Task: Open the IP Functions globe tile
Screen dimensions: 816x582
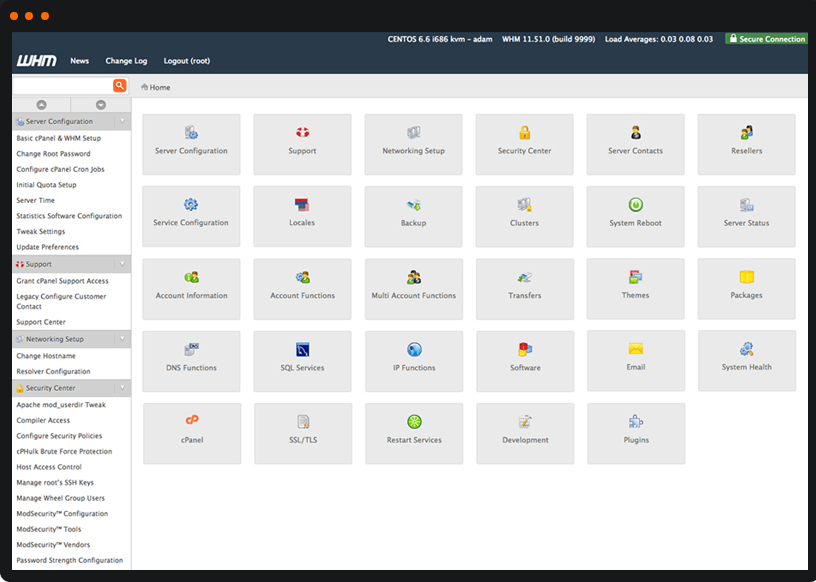Action: coord(414,361)
